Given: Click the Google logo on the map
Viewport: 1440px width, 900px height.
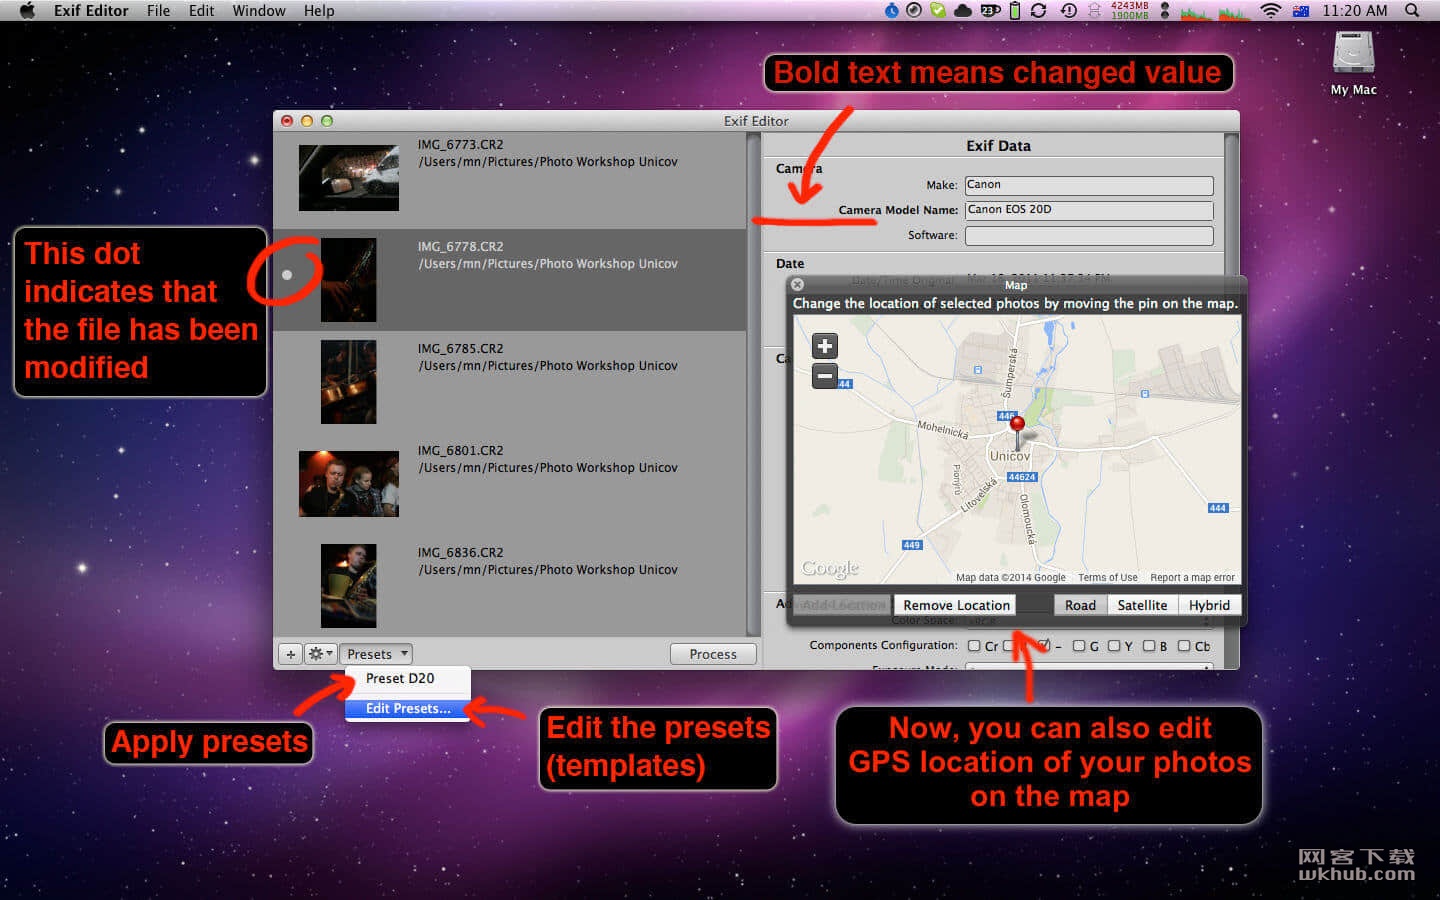Looking at the screenshot, I should point(830,568).
